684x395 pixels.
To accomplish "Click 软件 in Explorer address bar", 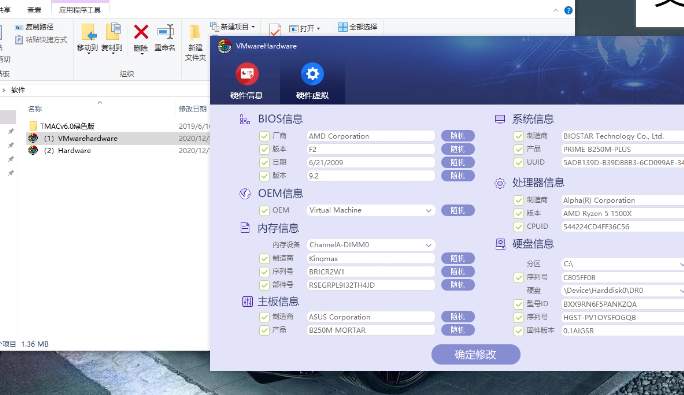I will click(x=18, y=90).
